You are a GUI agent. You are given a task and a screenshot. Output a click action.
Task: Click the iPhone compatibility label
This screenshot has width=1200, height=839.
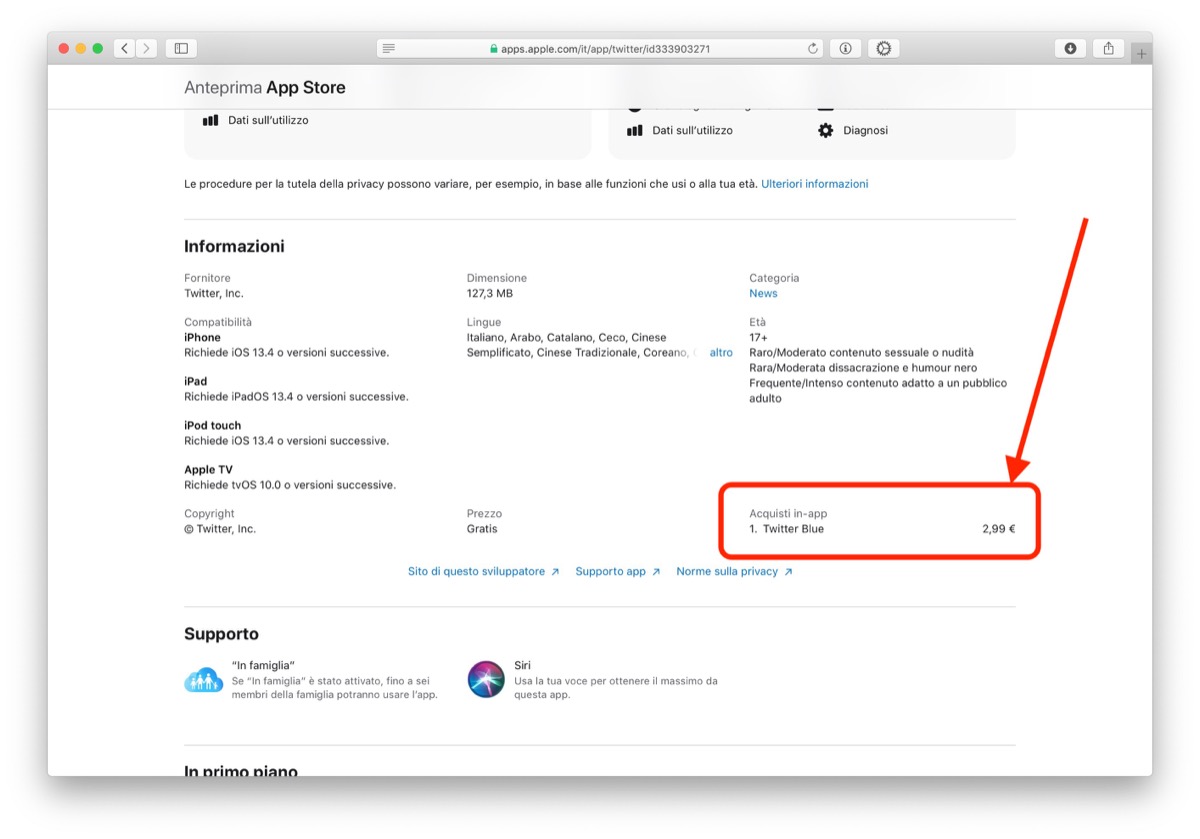click(x=202, y=337)
